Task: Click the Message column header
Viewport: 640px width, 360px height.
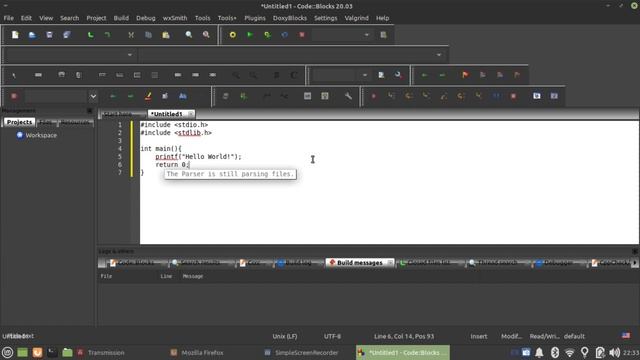Action: pos(193,276)
